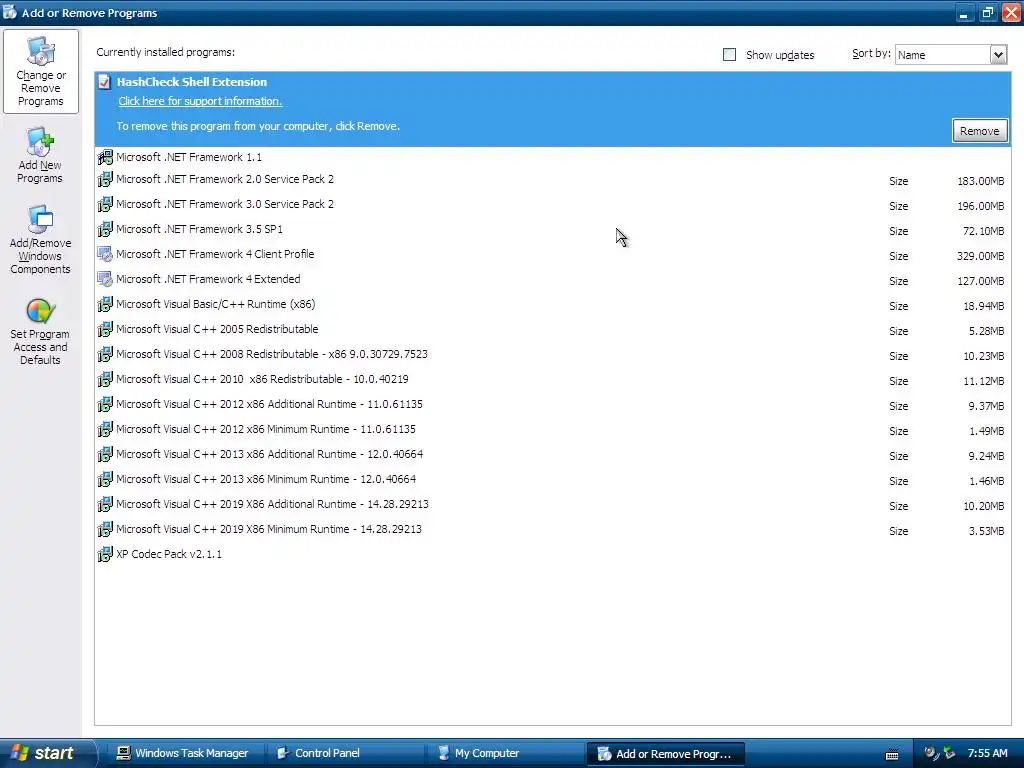Open the 'Click here for support information' link
Screen dimensions: 1024x768
(200, 101)
